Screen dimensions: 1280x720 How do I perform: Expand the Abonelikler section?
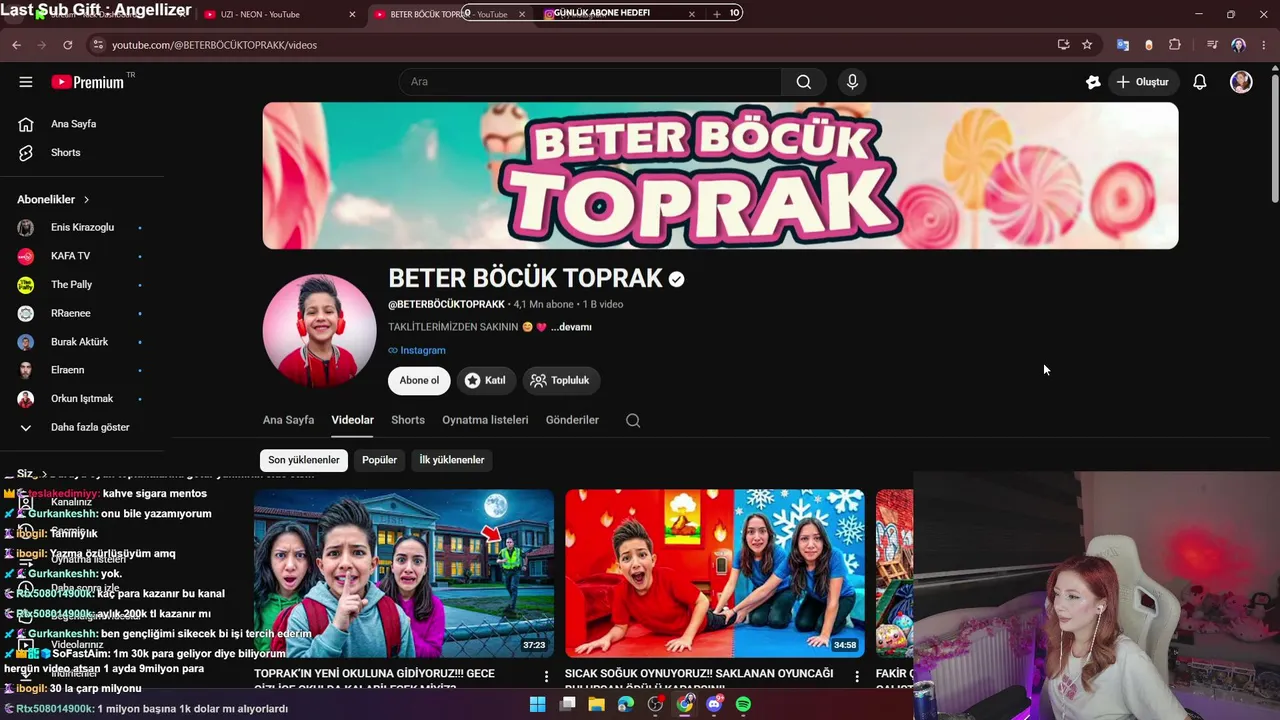pyautogui.click(x=54, y=199)
